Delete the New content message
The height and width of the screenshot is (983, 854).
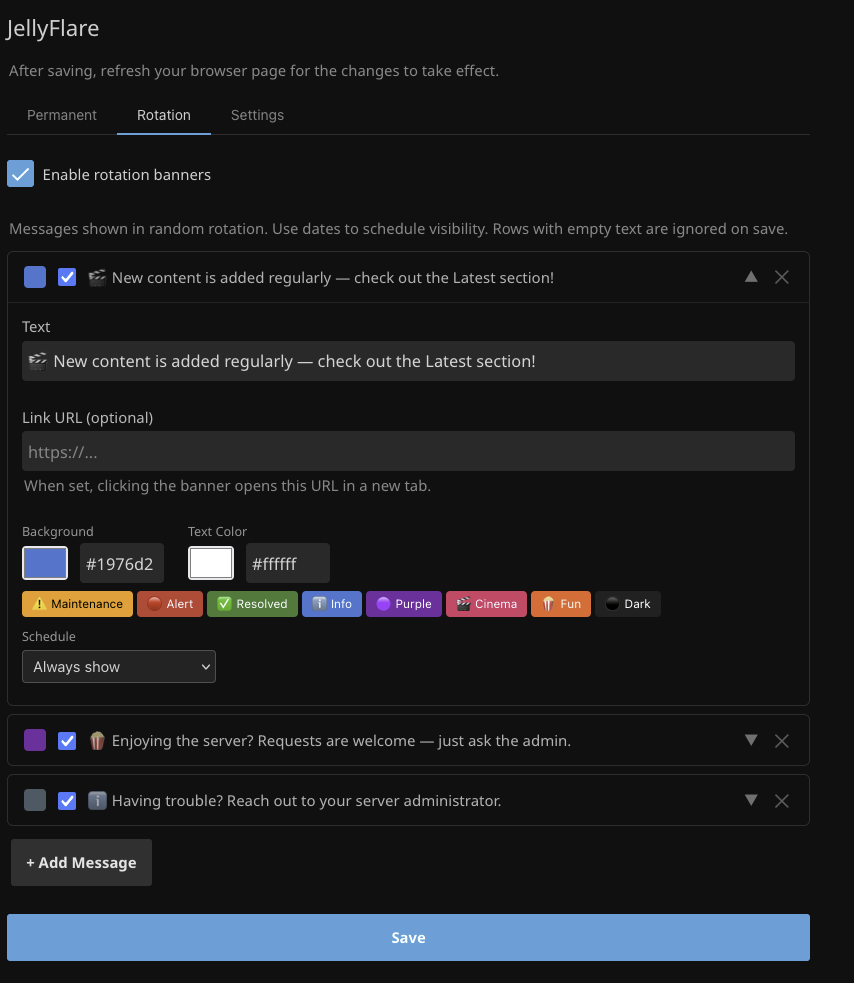[781, 277]
